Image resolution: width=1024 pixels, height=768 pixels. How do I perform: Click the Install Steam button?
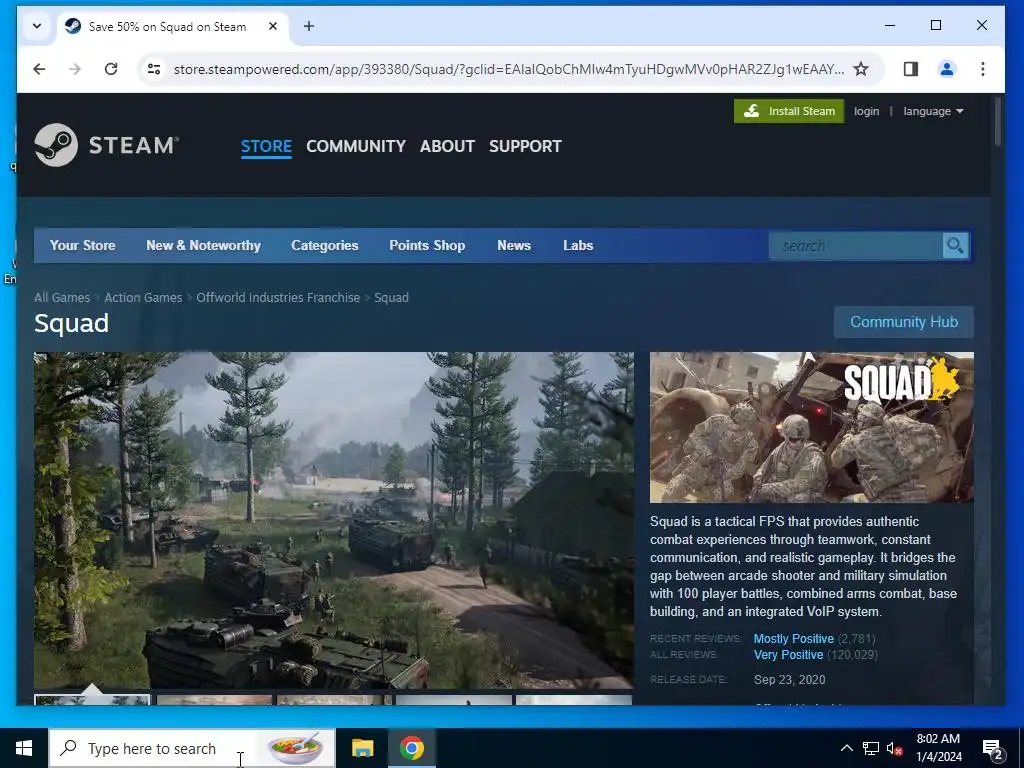pos(789,111)
